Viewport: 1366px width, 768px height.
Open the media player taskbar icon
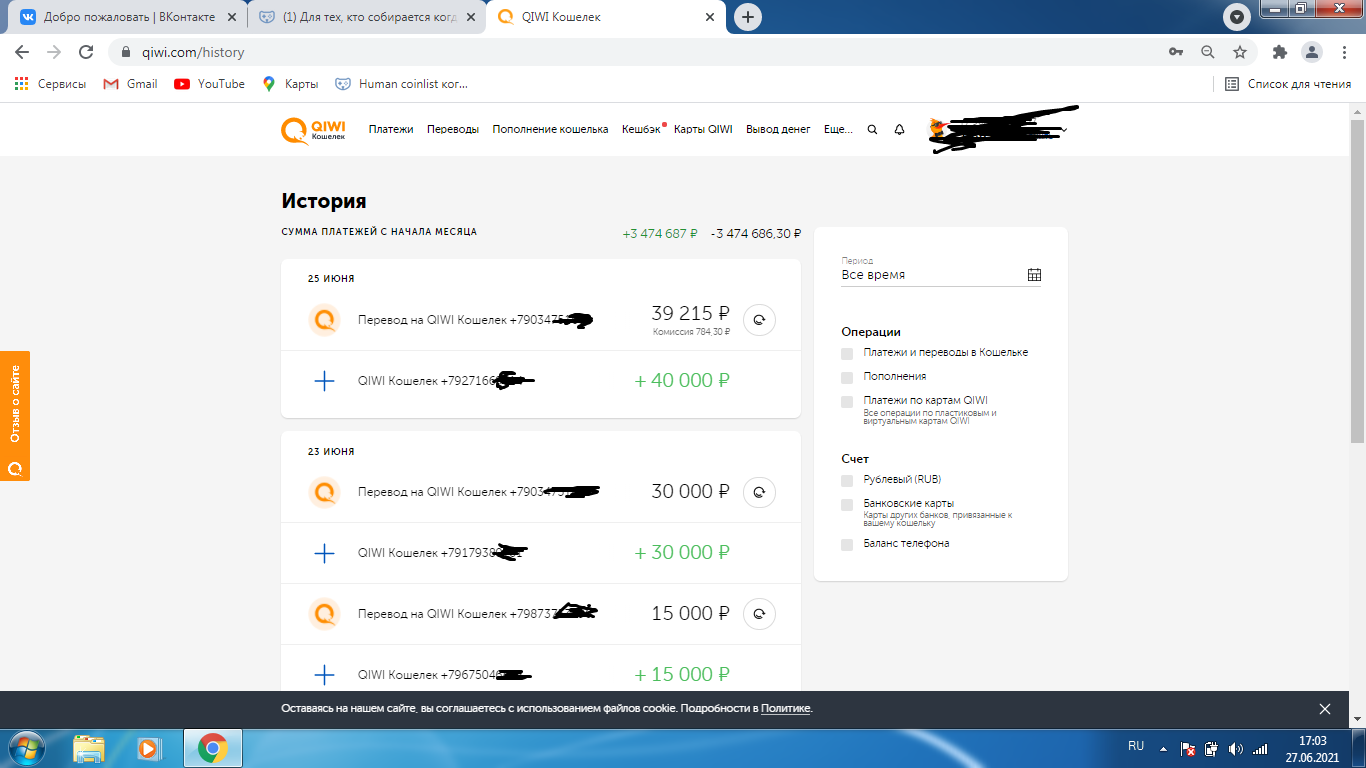tap(147, 748)
